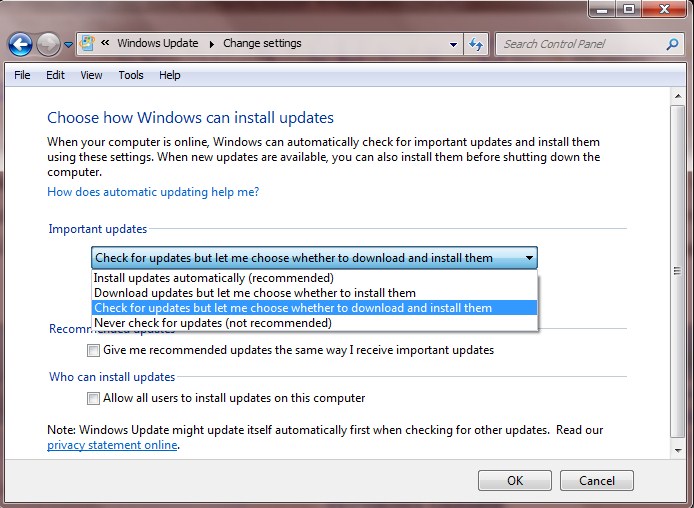
Task: Click the 'Important updates' section label
Action: pos(98,229)
